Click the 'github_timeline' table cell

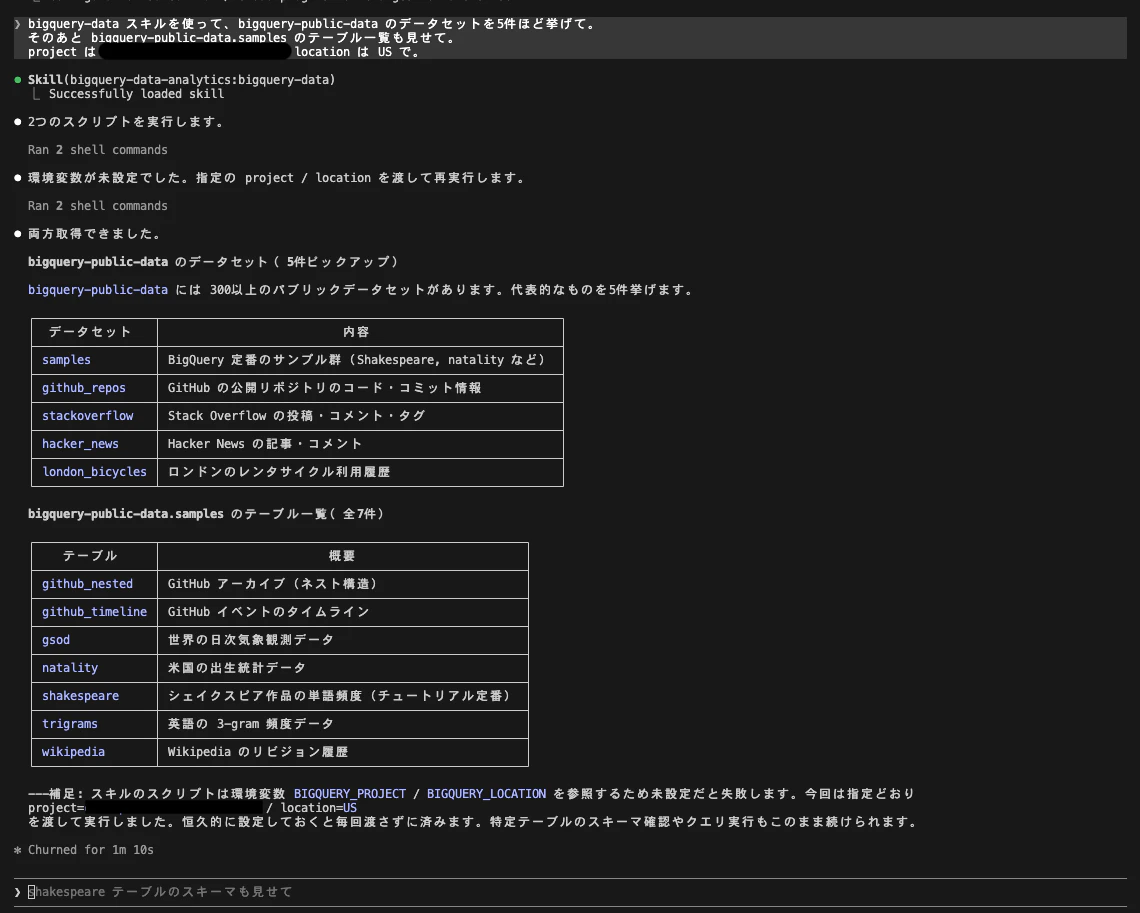[x=95, y=612]
